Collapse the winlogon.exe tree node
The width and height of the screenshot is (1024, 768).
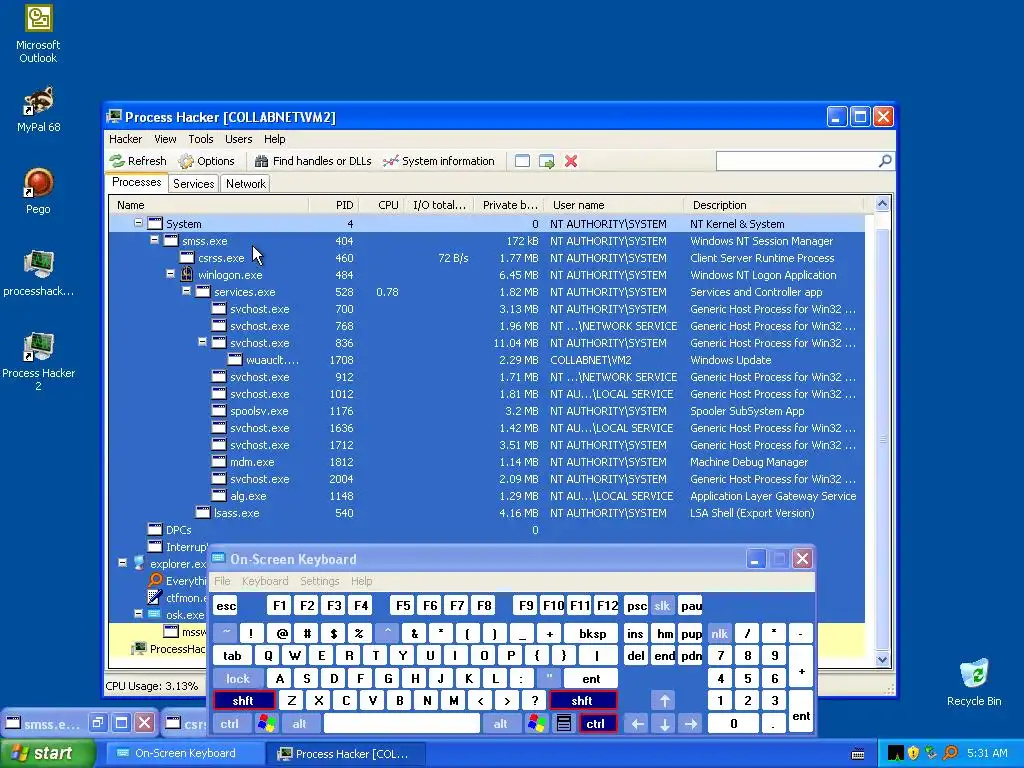click(x=170, y=274)
